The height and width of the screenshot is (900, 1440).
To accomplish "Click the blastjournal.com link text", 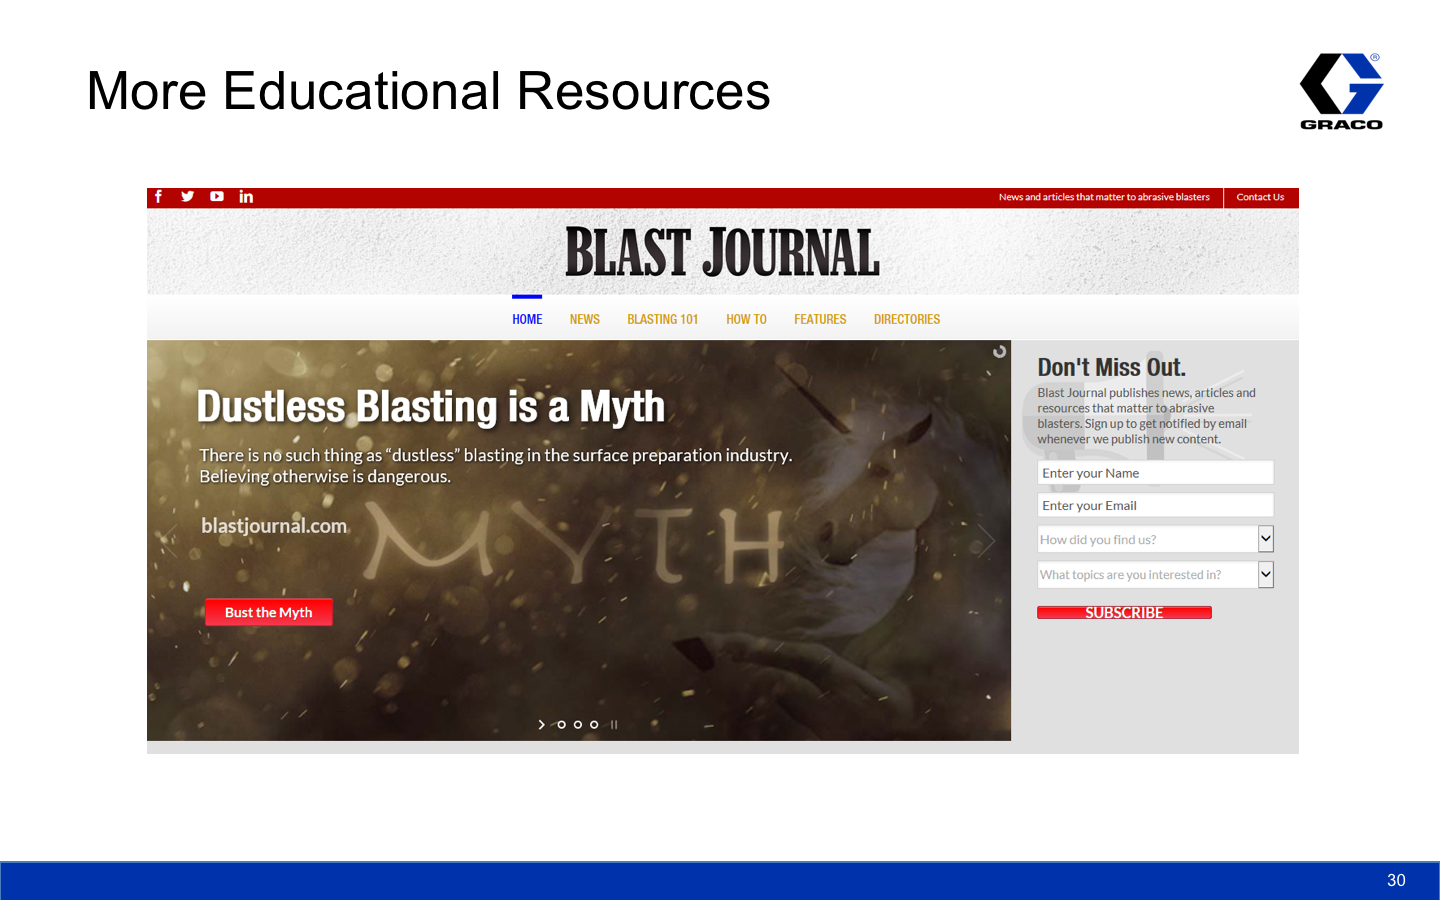I will click(274, 526).
